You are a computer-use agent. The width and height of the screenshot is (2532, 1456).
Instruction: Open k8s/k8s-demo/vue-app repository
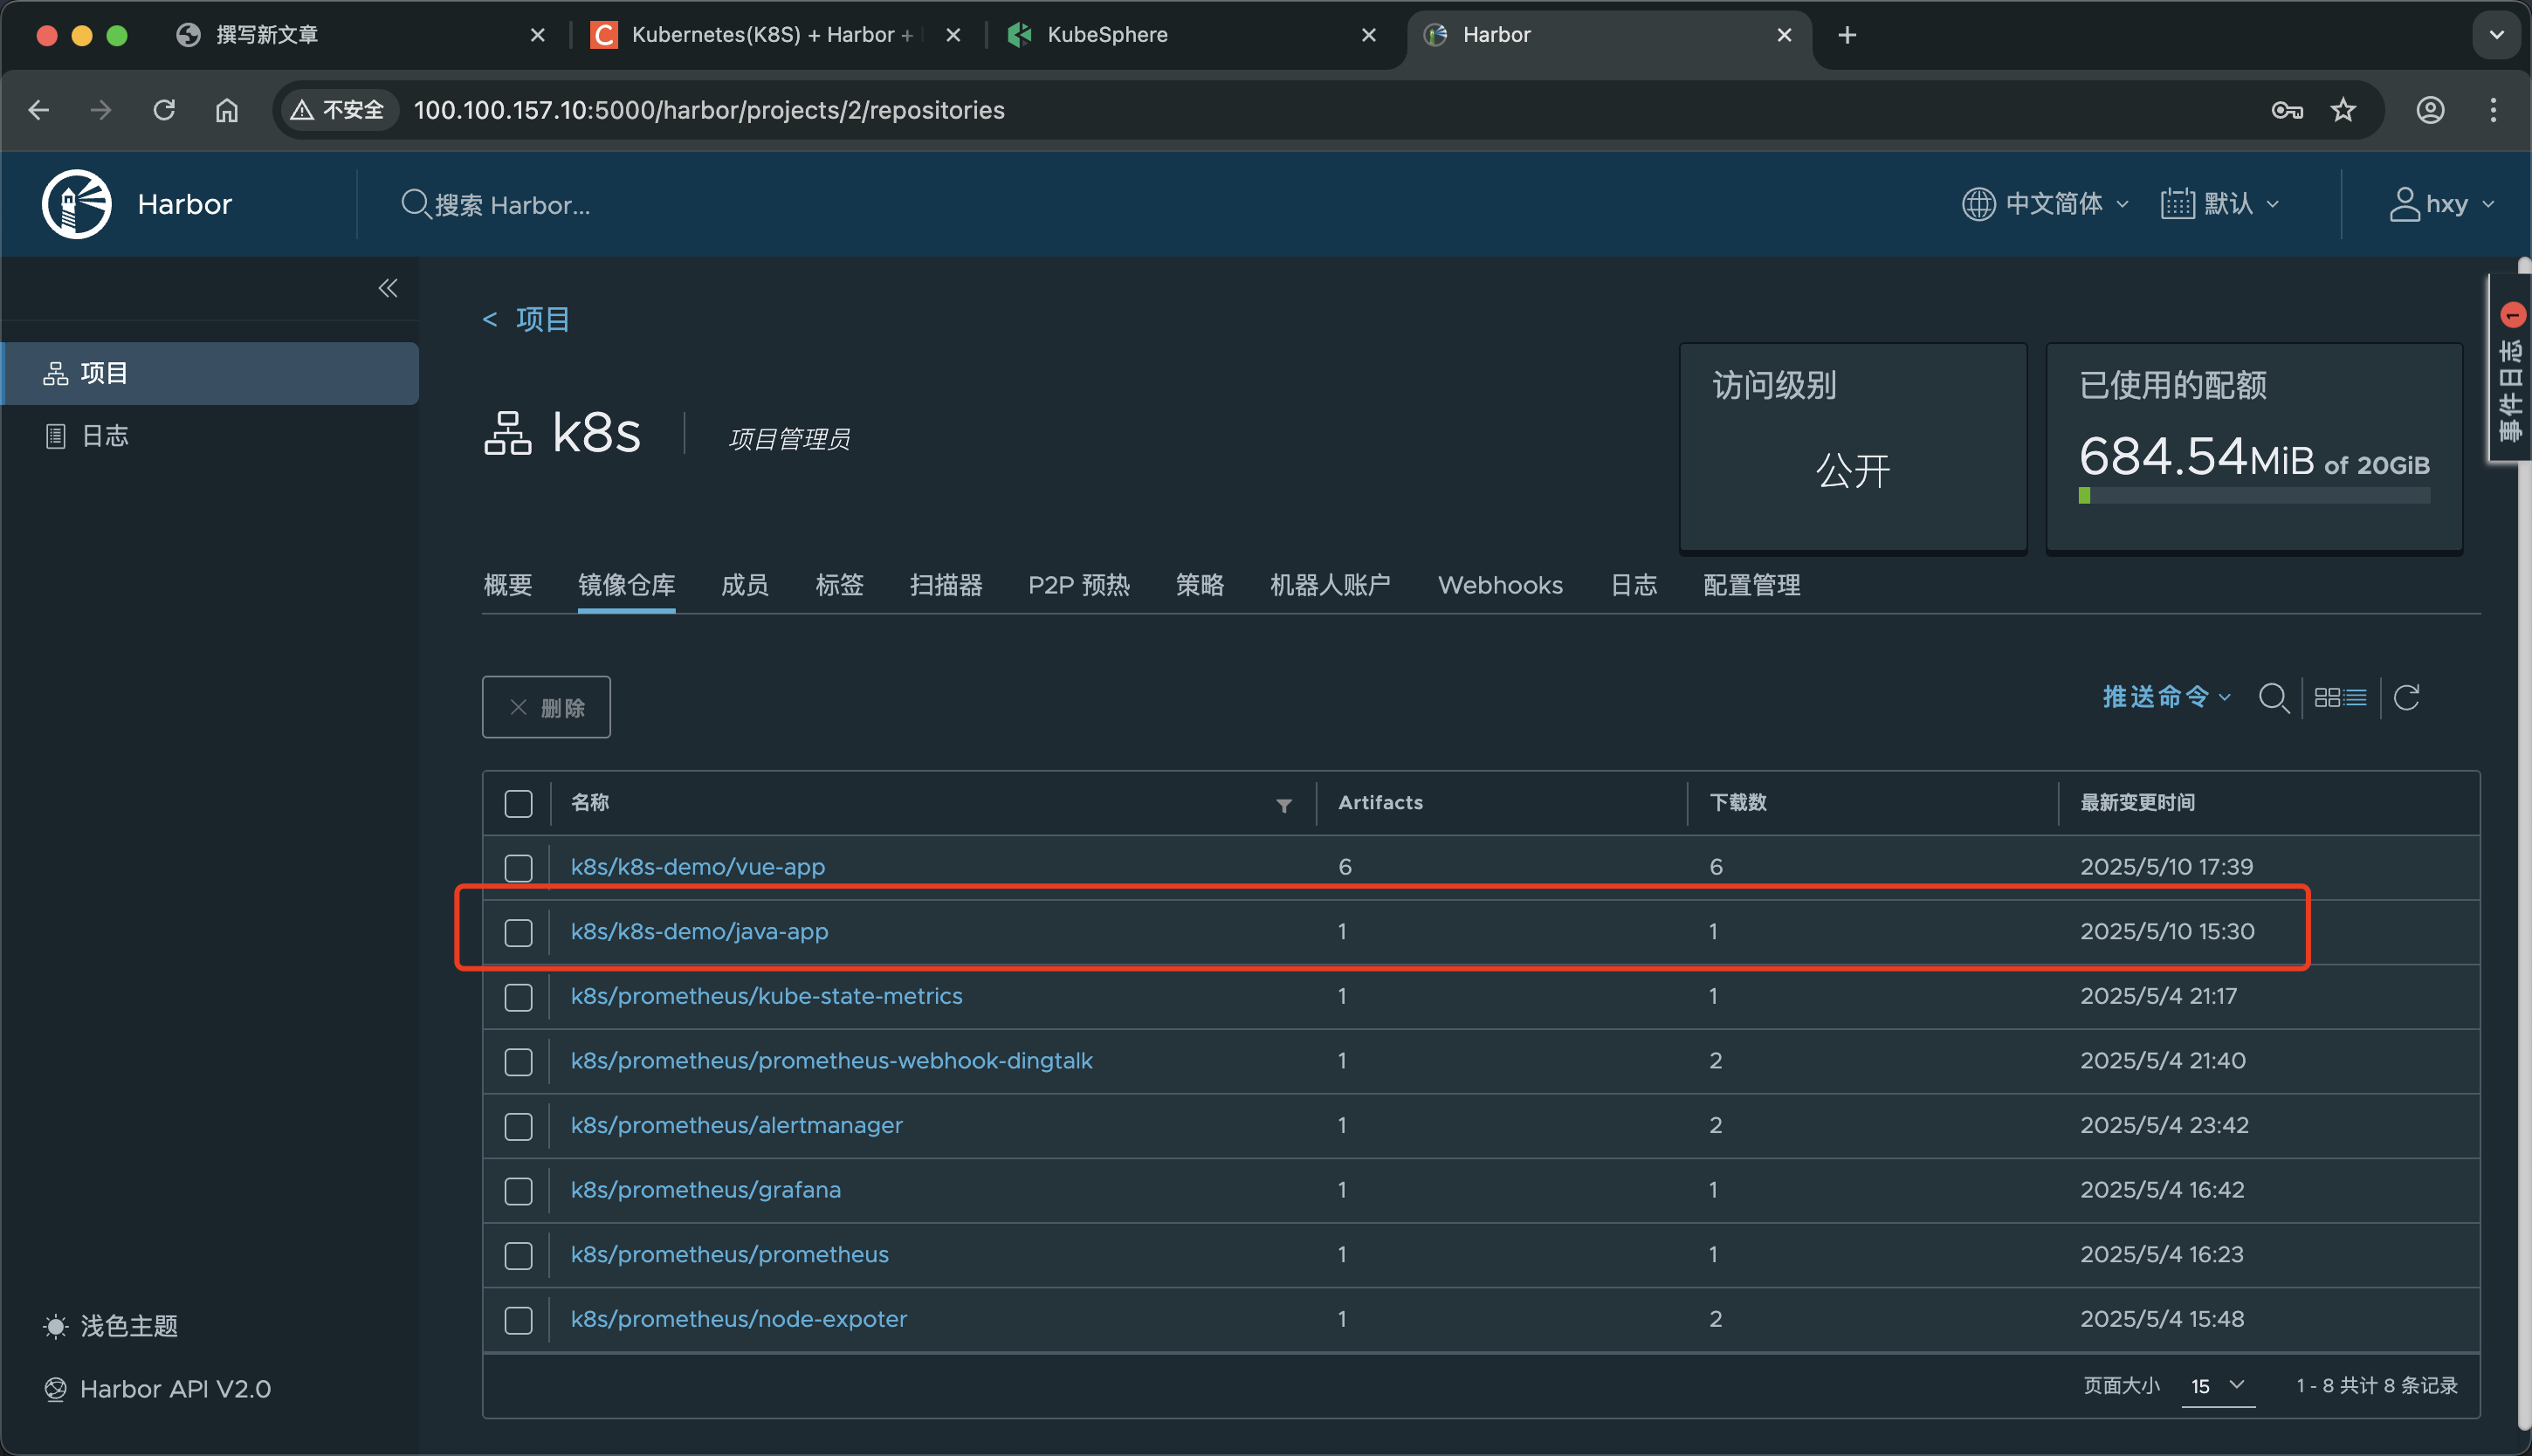click(x=698, y=867)
